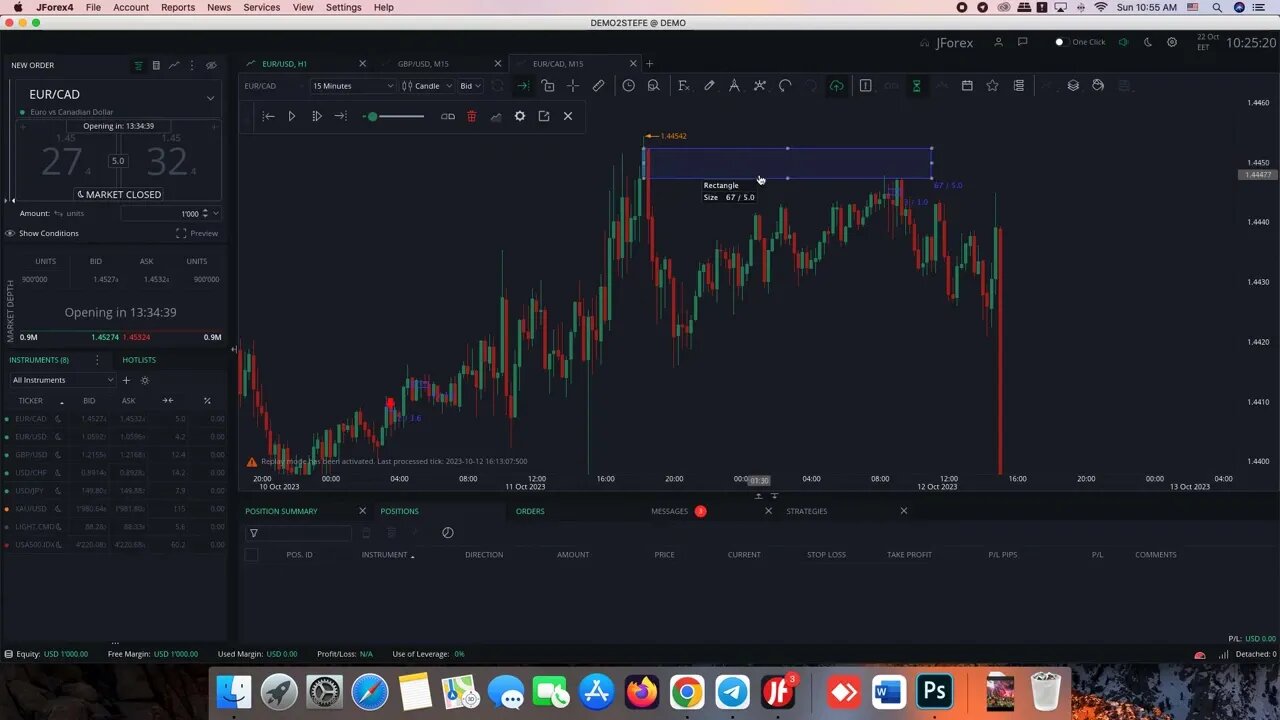
Task: Open the Strategies tab
Action: [806, 511]
